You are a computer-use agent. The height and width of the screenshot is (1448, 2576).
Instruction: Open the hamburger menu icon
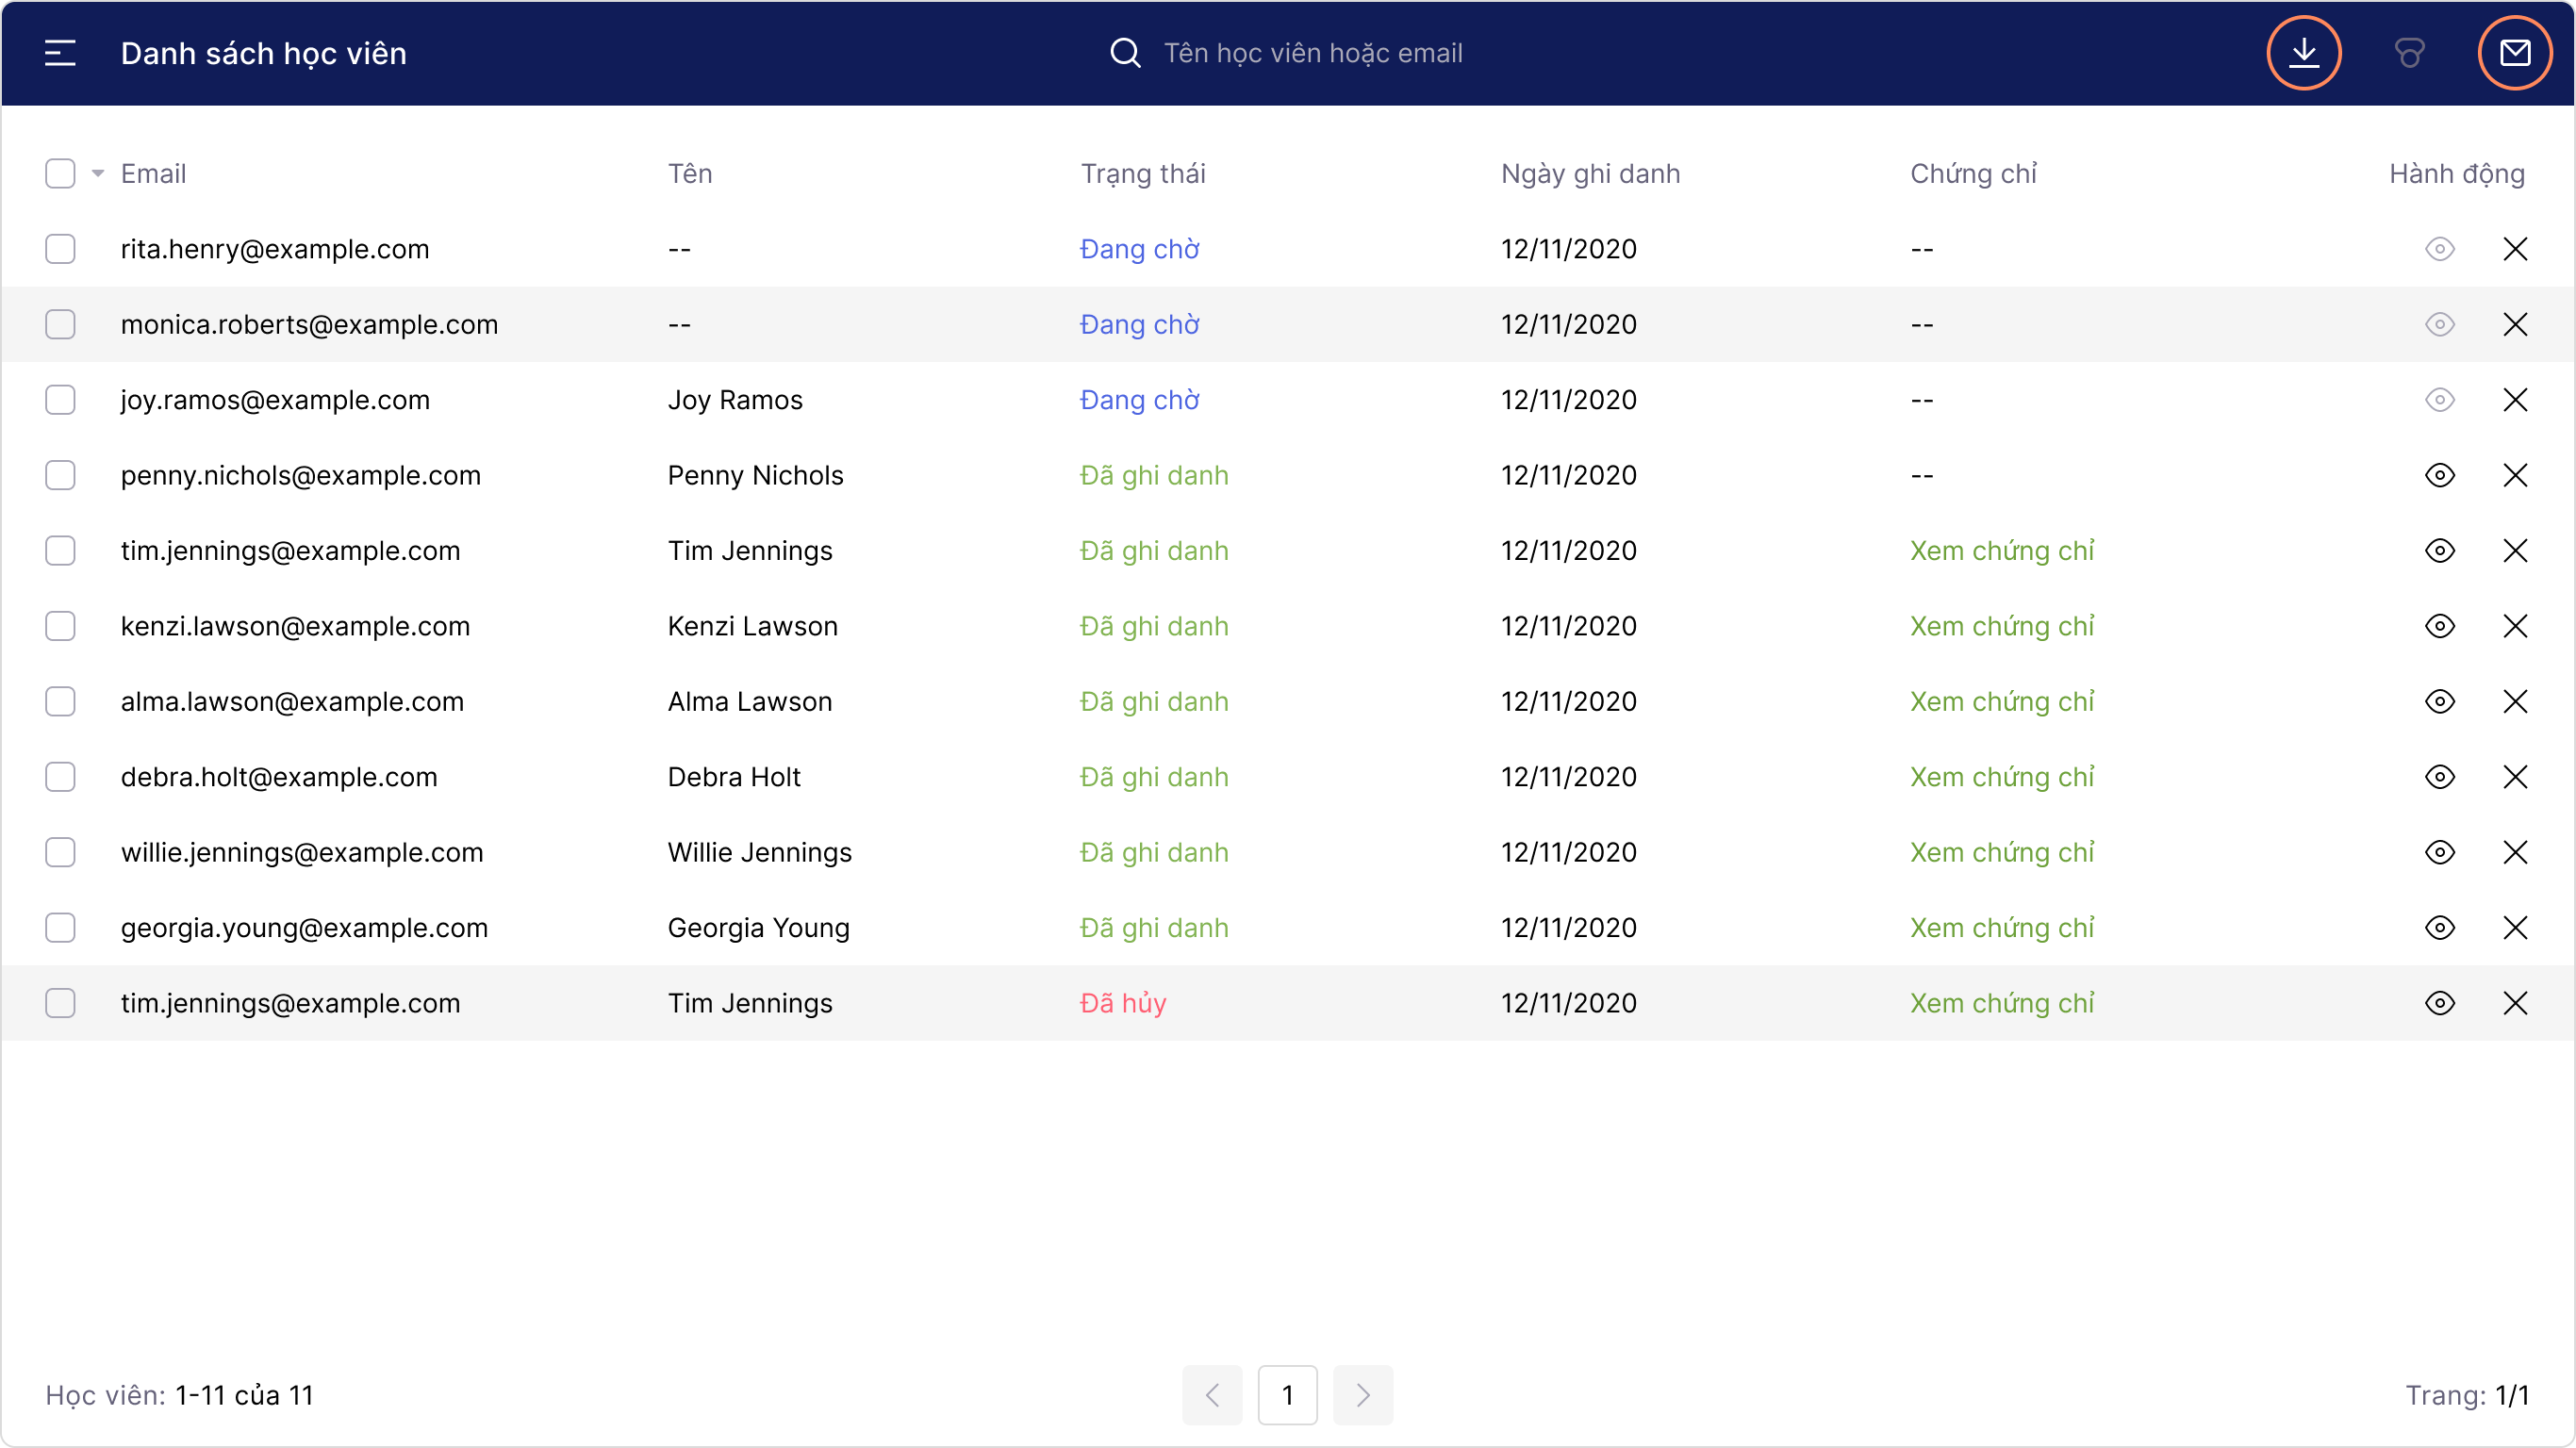coord(60,53)
